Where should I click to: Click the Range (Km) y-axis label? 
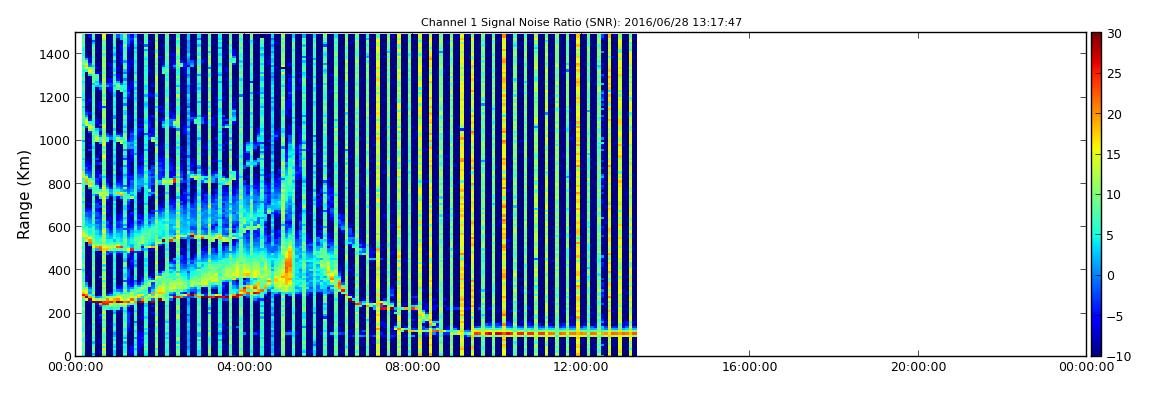tap(24, 194)
